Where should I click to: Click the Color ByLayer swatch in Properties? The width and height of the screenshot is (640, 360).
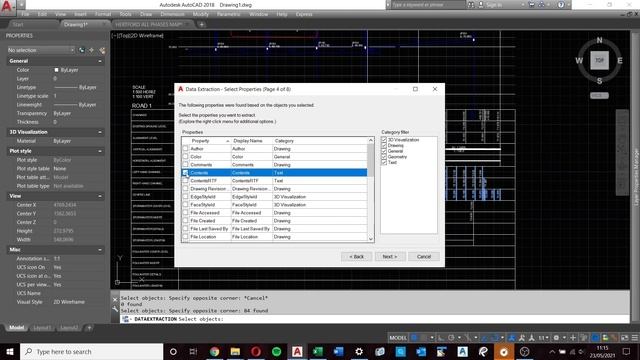(56, 70)
